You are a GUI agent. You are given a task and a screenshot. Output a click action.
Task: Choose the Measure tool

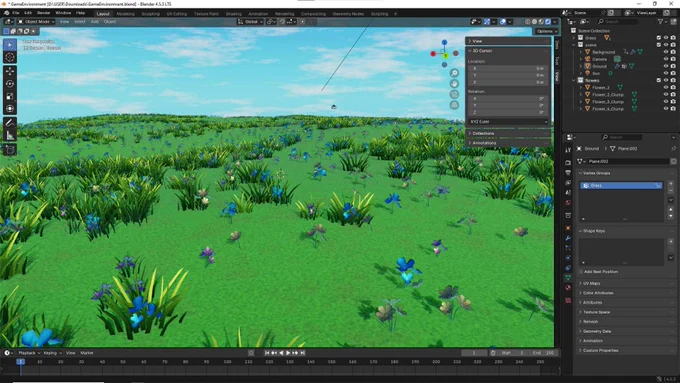click(10, 136)
